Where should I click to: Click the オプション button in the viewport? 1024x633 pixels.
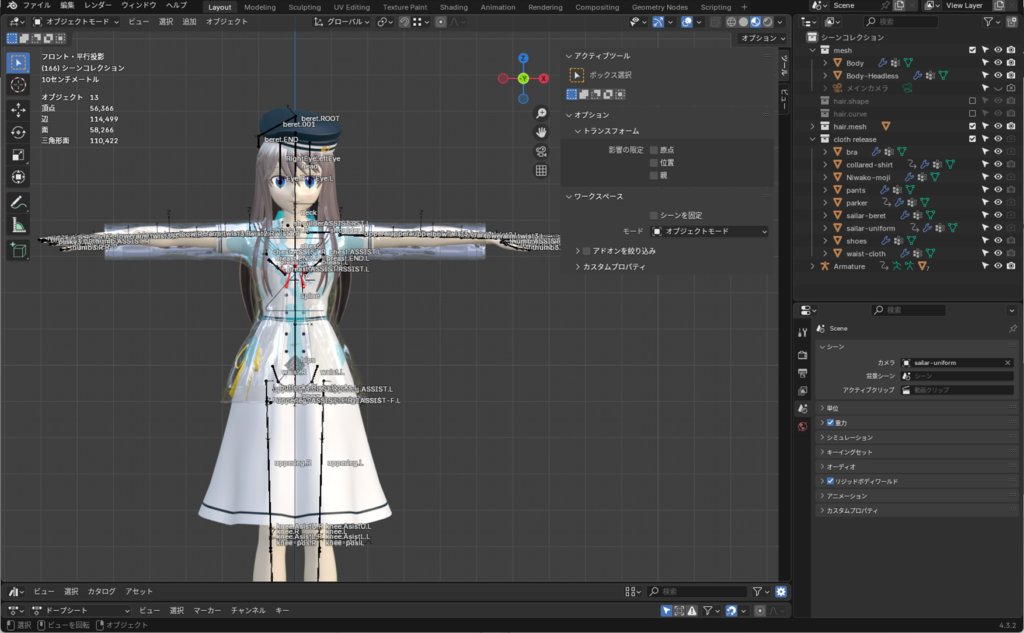(761, 38)
